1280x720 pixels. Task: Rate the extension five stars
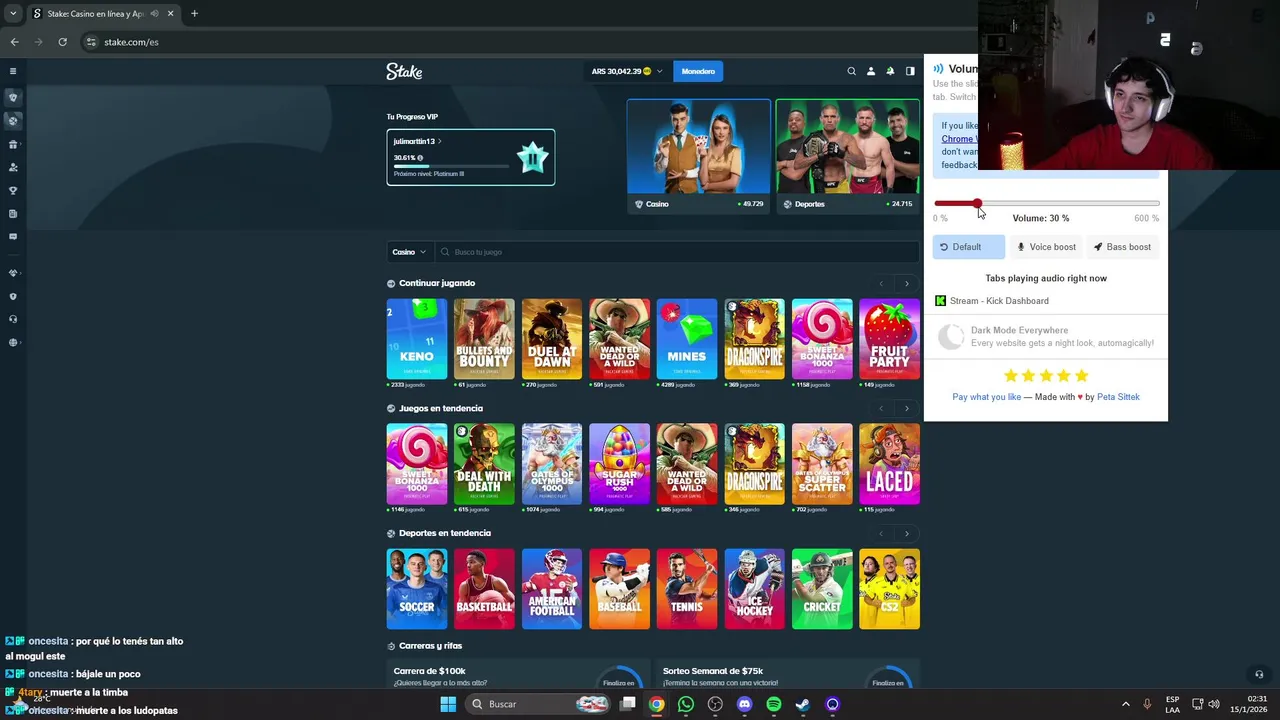(x=1081, y=376)
